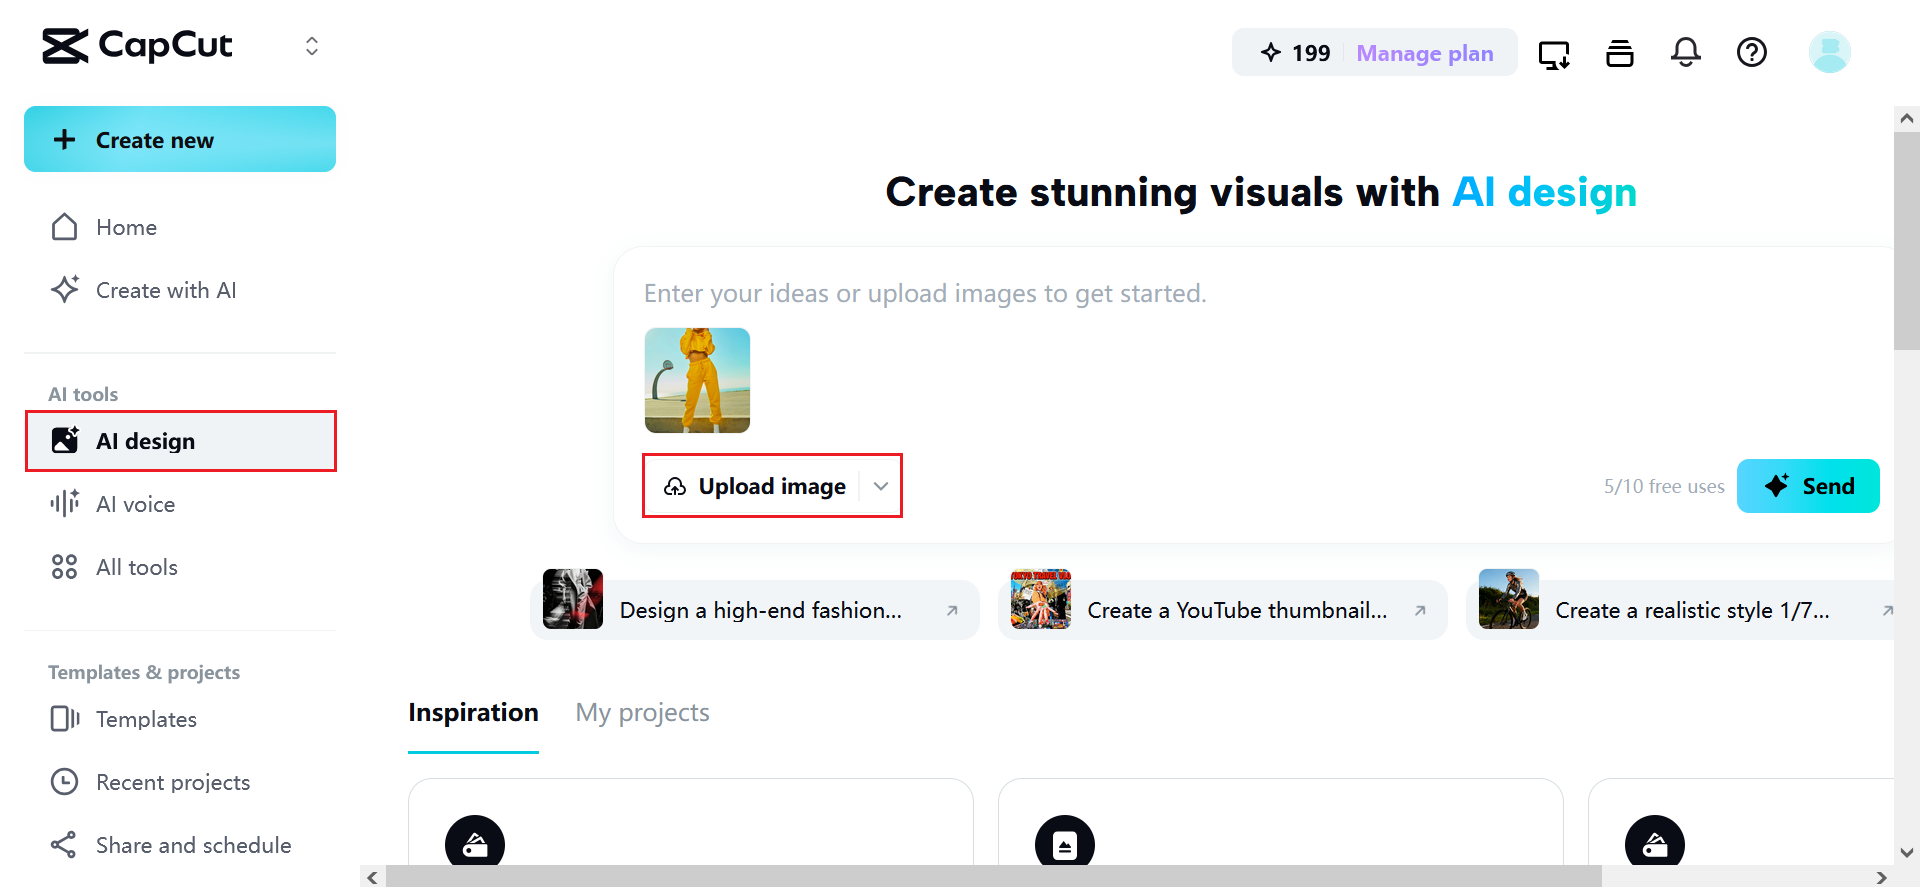
Task: Click the notifications bell icon
Action: 1685,52
